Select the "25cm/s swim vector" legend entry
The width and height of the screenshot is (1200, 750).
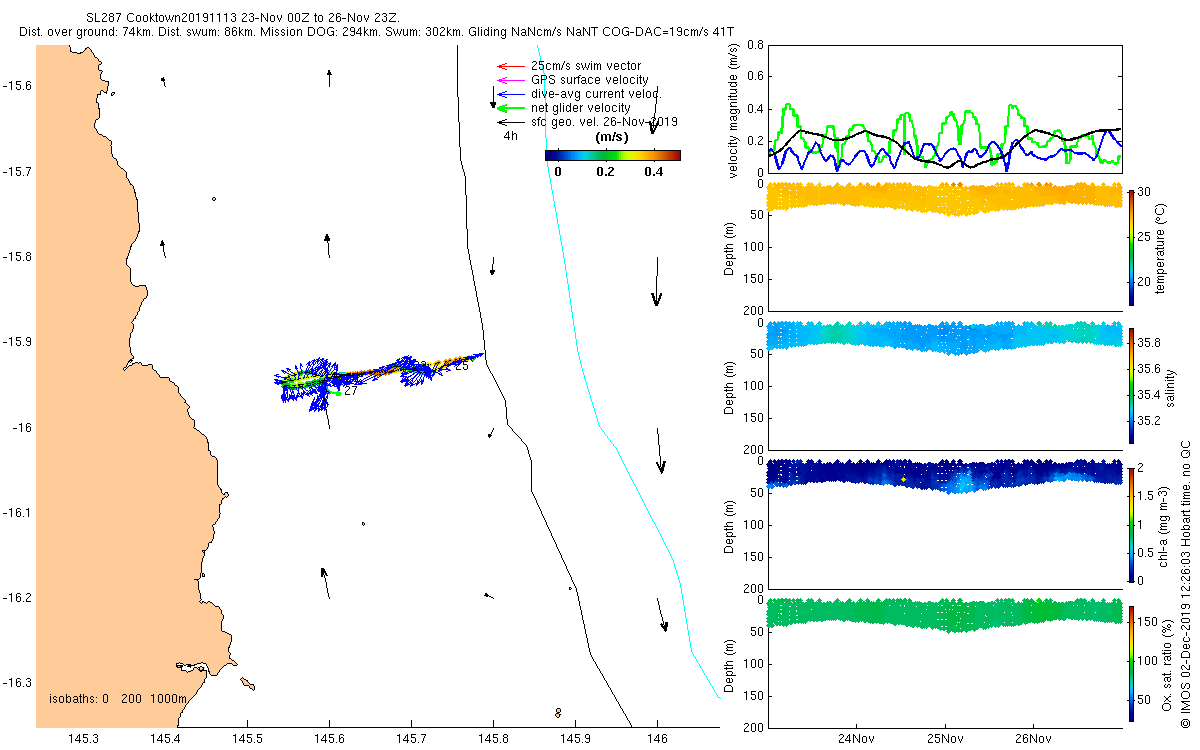point(586,66)
